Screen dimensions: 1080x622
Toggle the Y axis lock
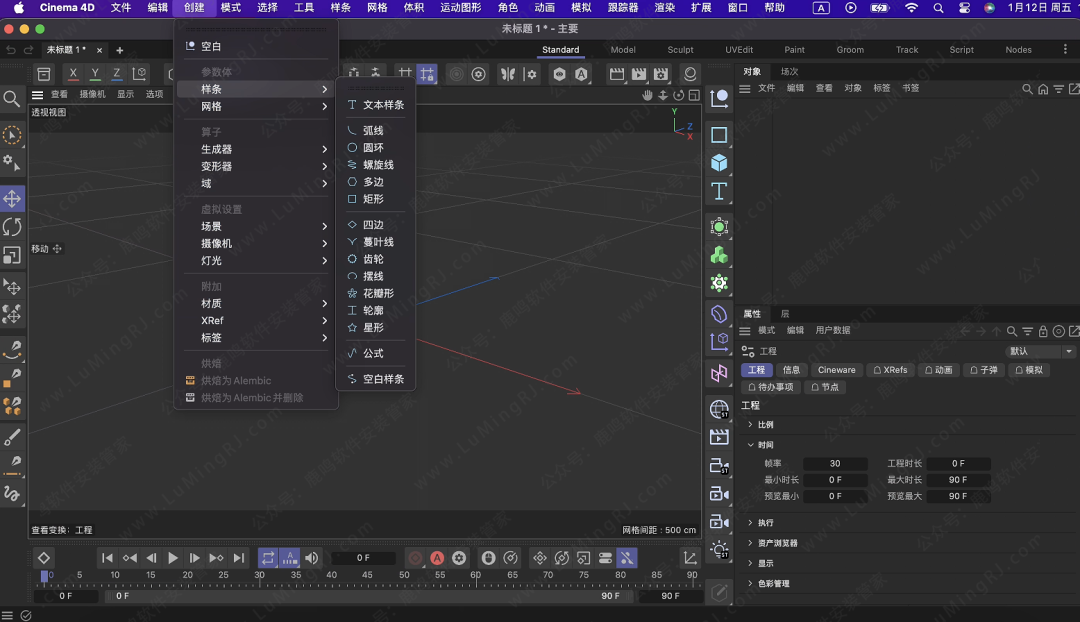click(x=95, y=74)
